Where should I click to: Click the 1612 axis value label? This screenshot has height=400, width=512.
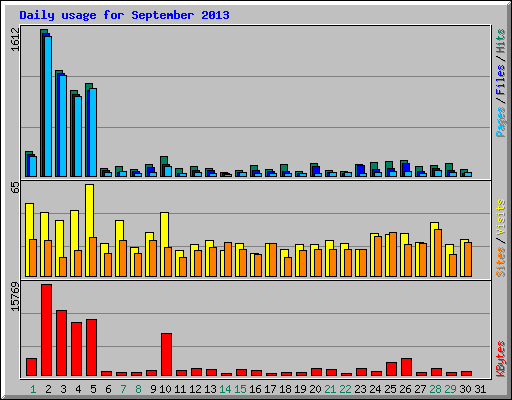[x=15, y=39]
